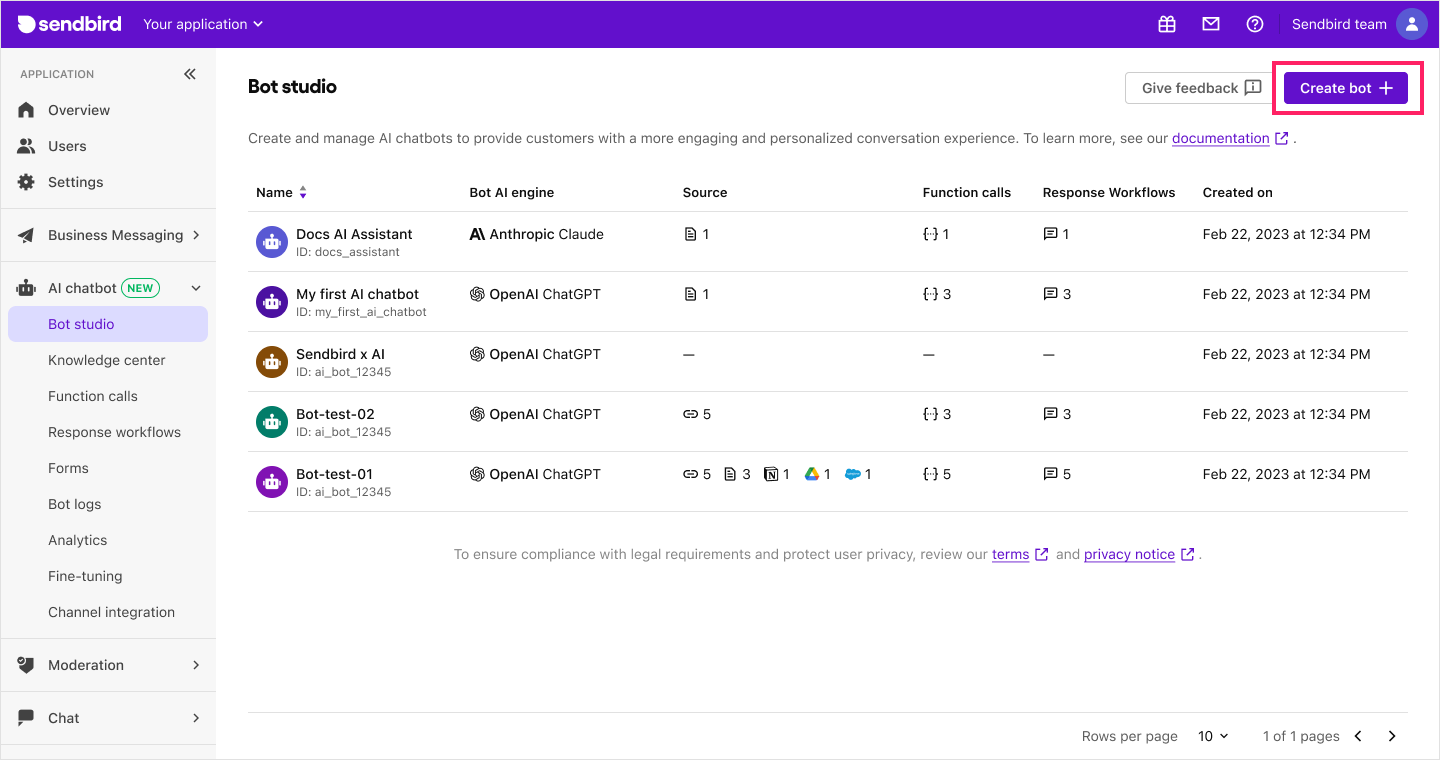The height and width of the screenshot is (760, 1440).
Task: Click the Sendbird team profile avatar
Action: click(x=1411, y=24)
